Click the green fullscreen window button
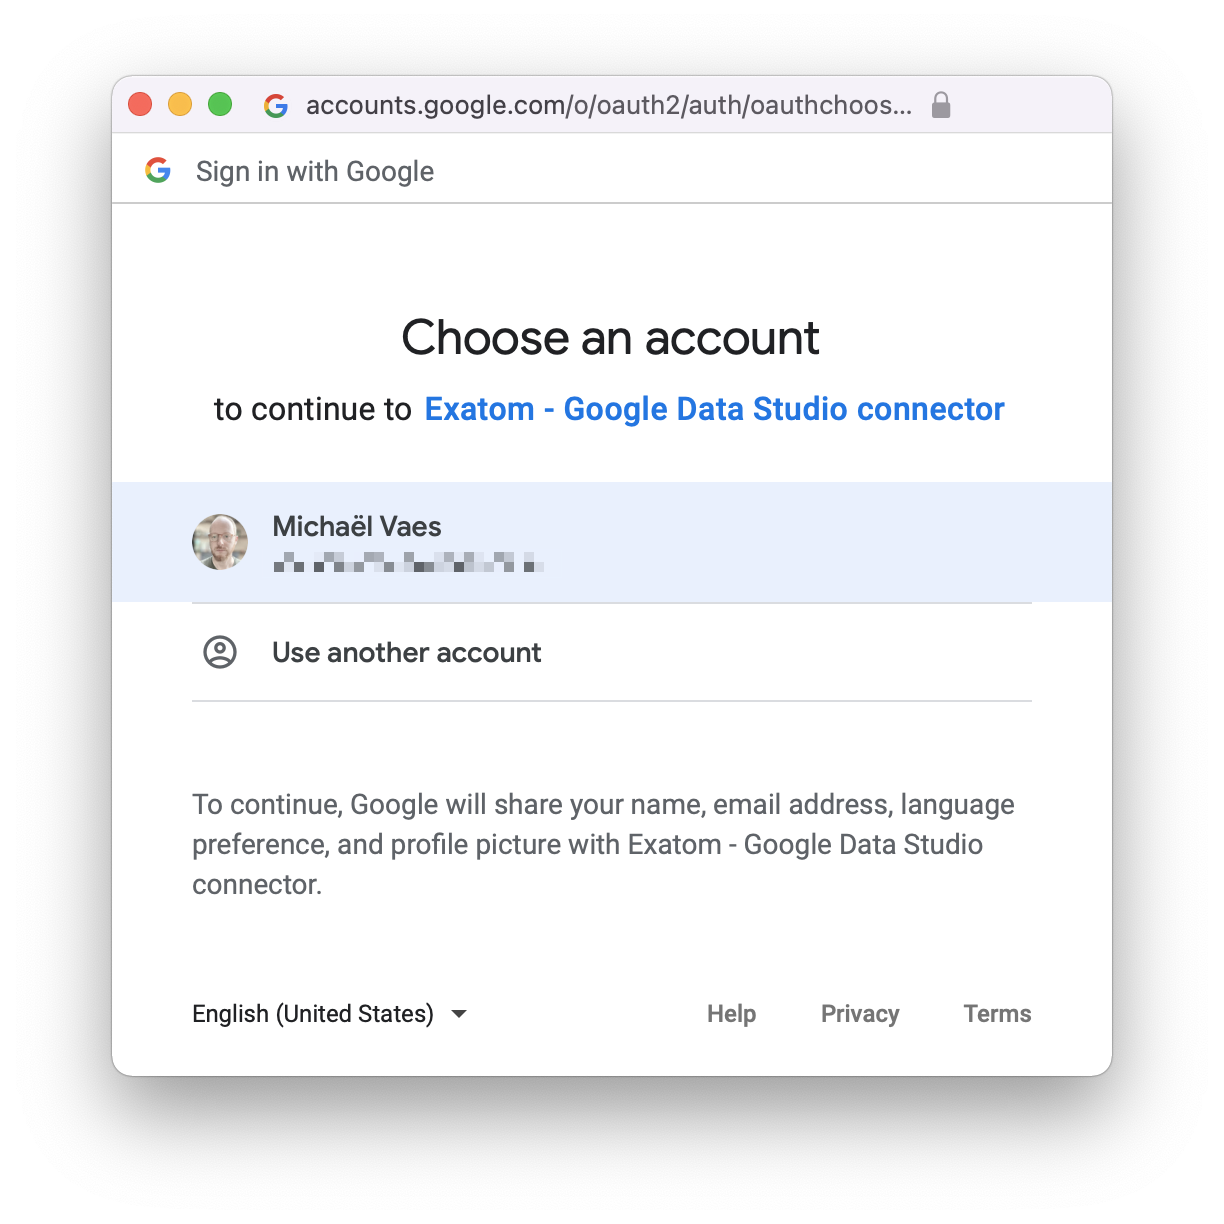This screenshot has width=1224, height=1224. (220, 104)
